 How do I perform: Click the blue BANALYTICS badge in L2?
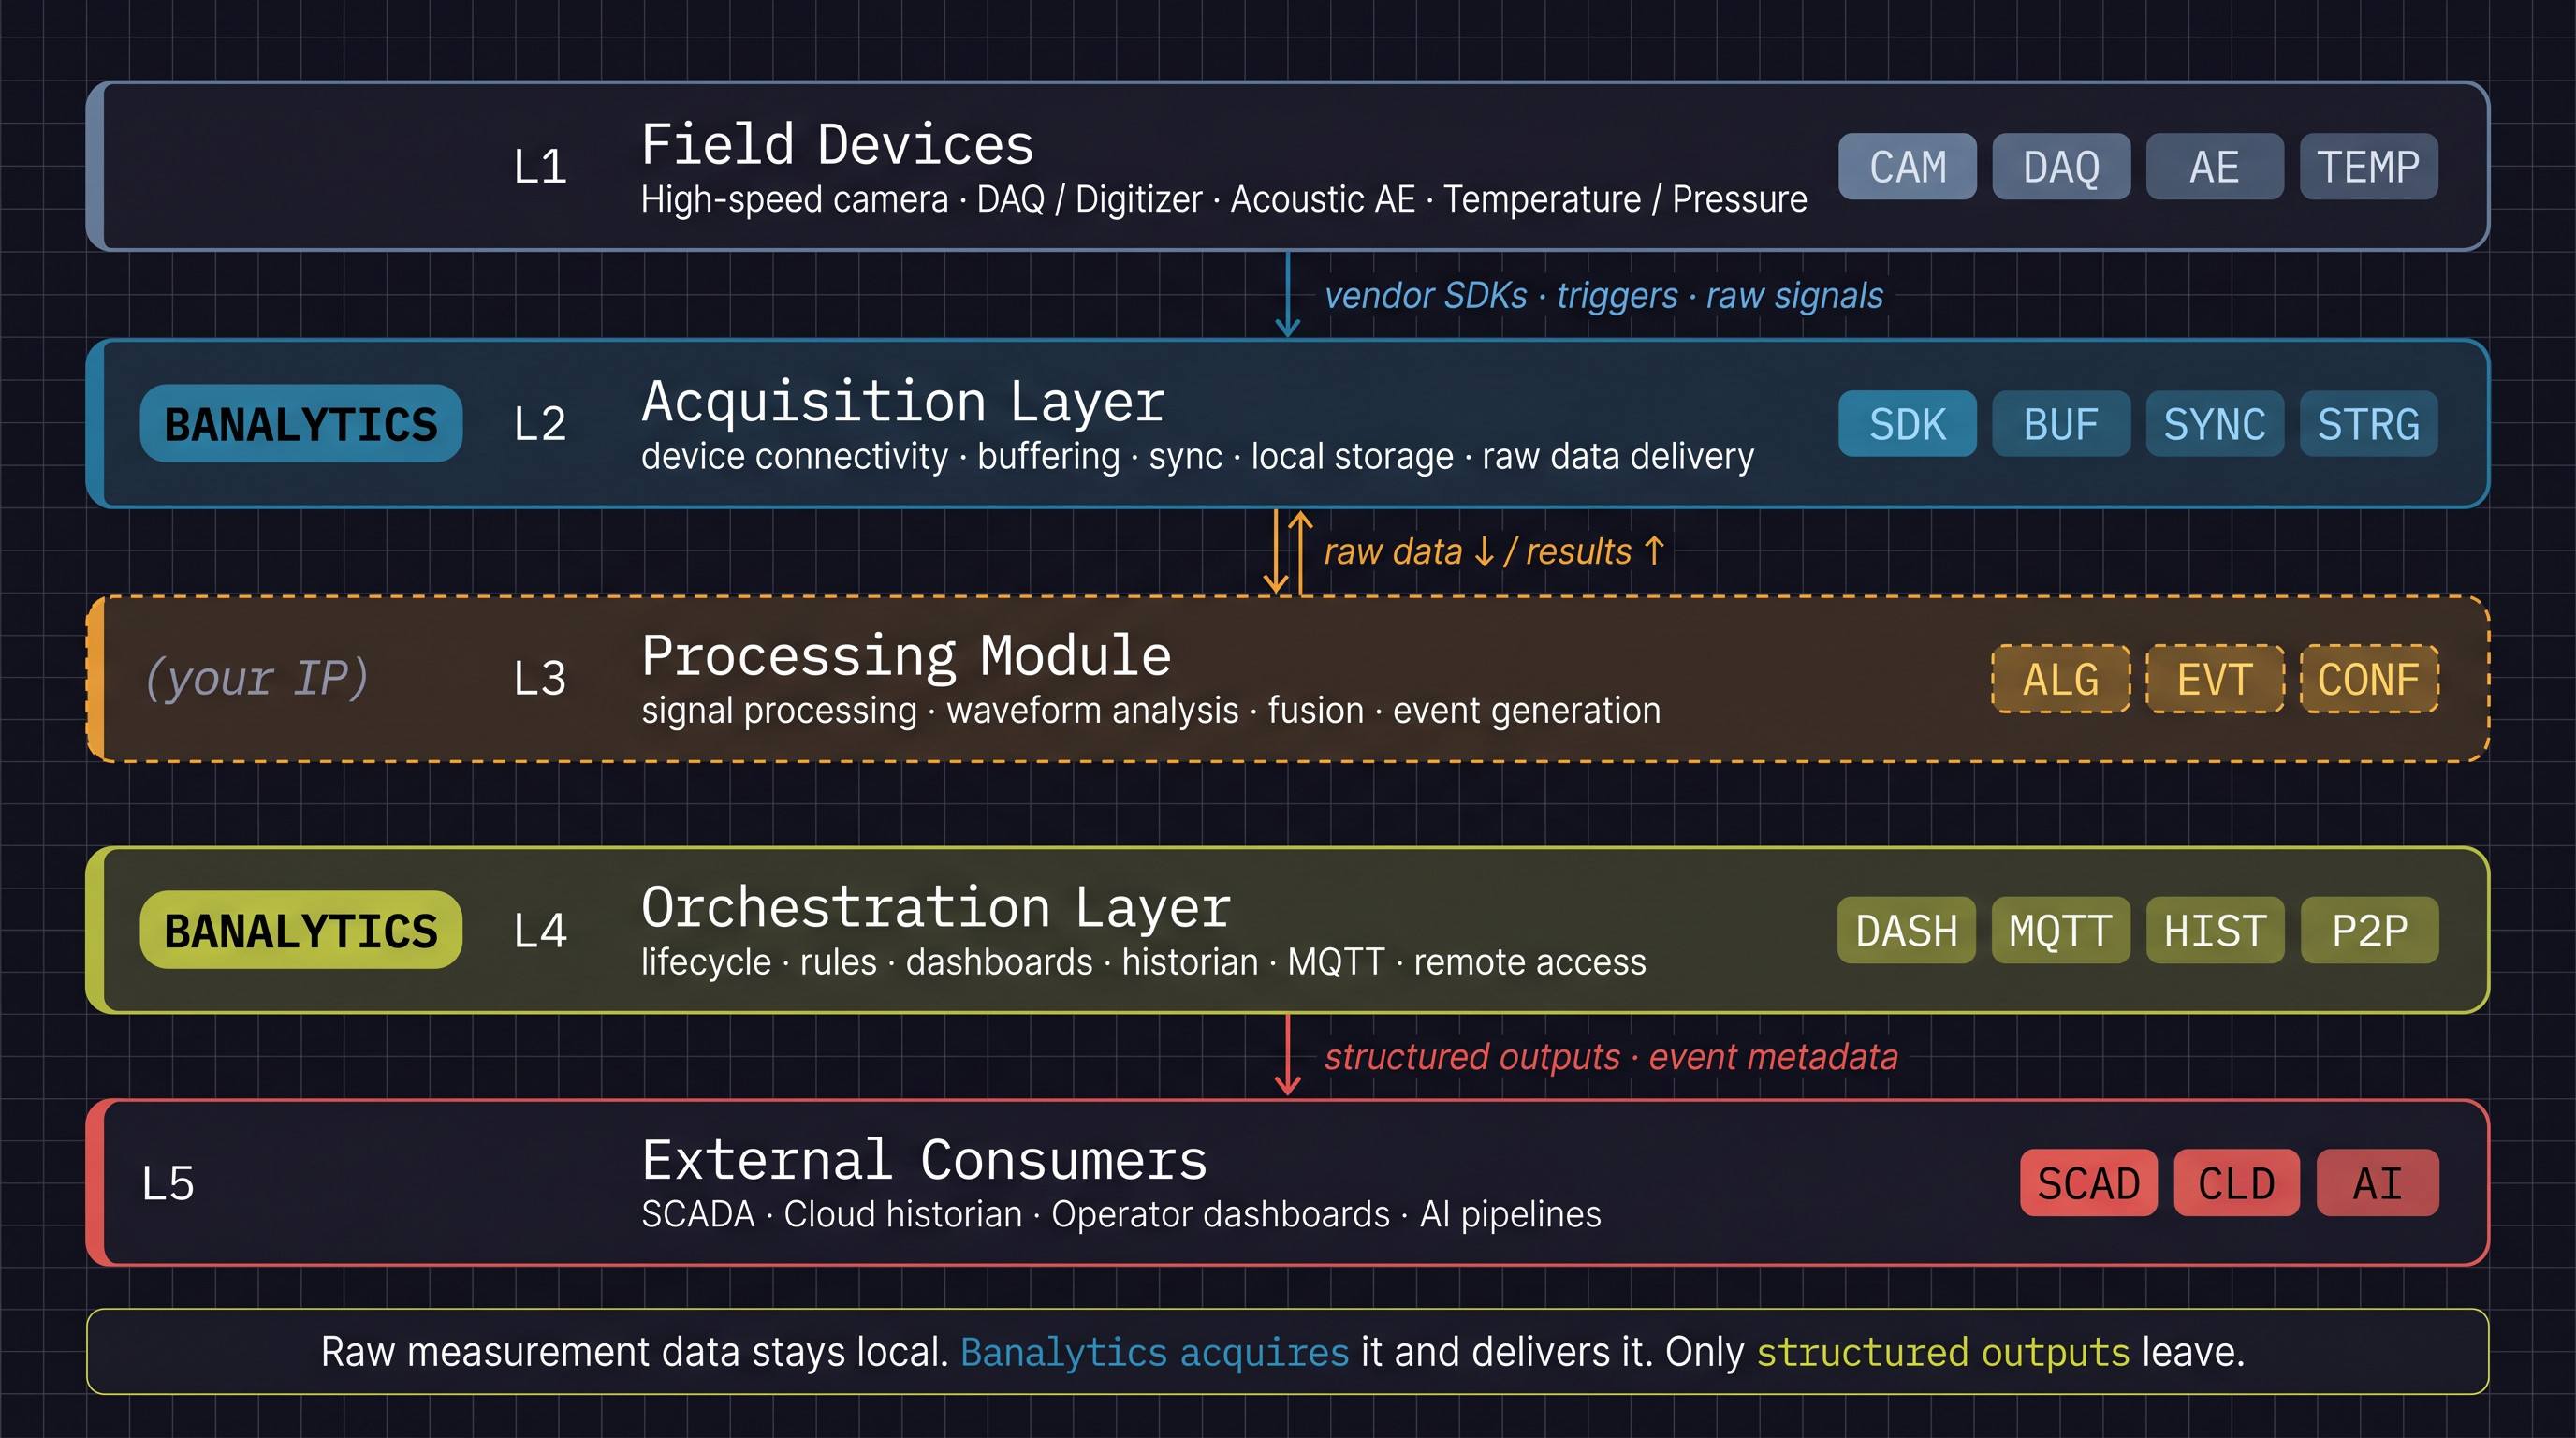tap(301, 423)
